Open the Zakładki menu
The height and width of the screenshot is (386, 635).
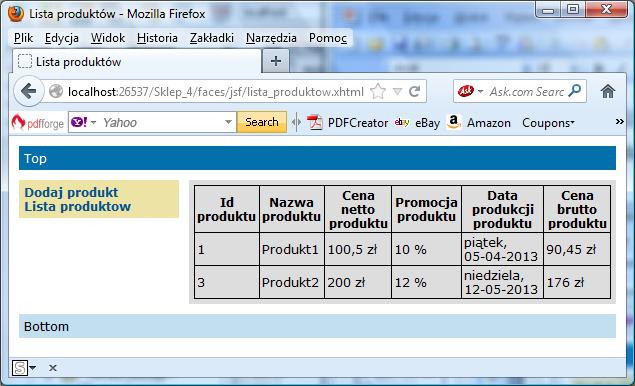[212, 38]
